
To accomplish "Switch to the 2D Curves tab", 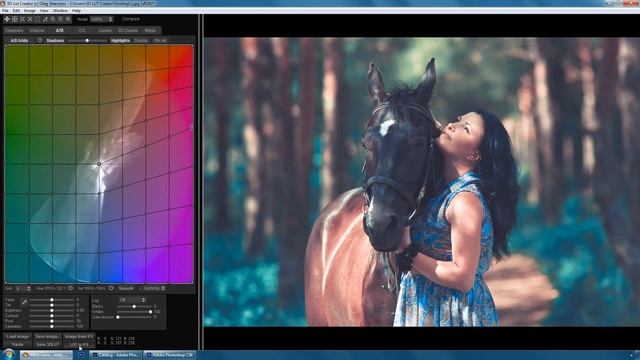I will pos(128,31).
